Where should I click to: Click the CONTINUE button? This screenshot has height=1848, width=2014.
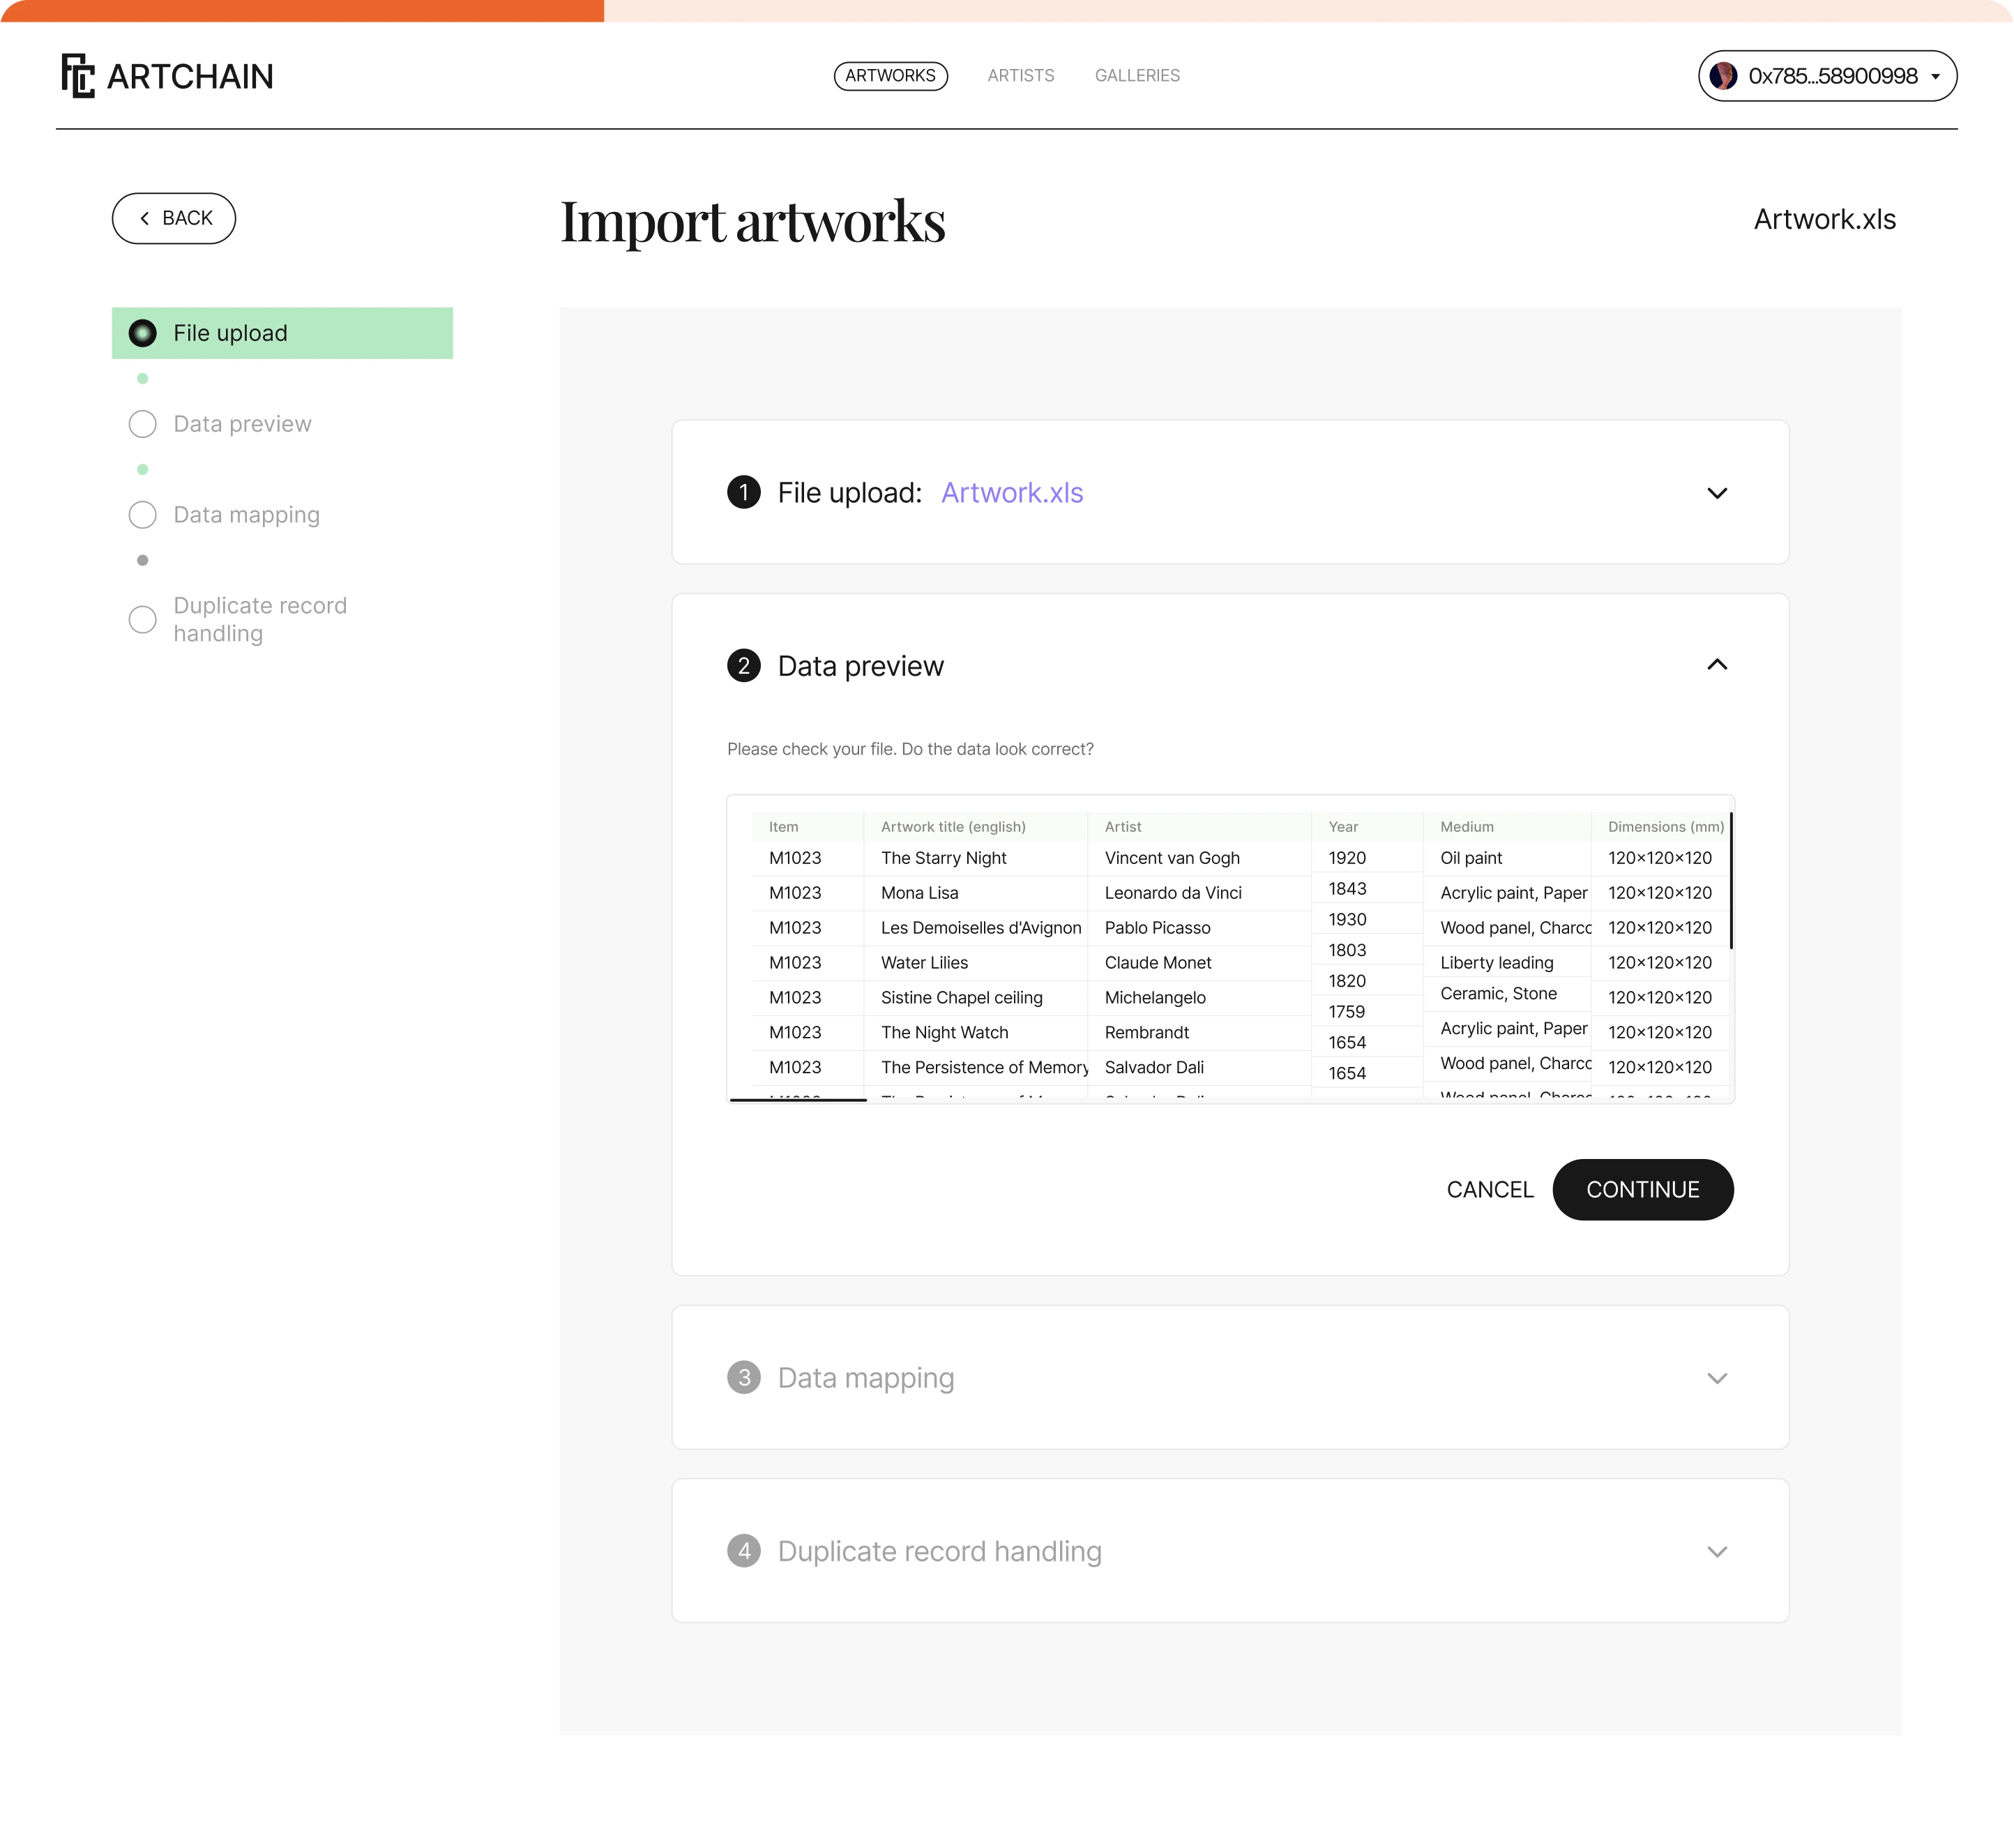1643,1190
